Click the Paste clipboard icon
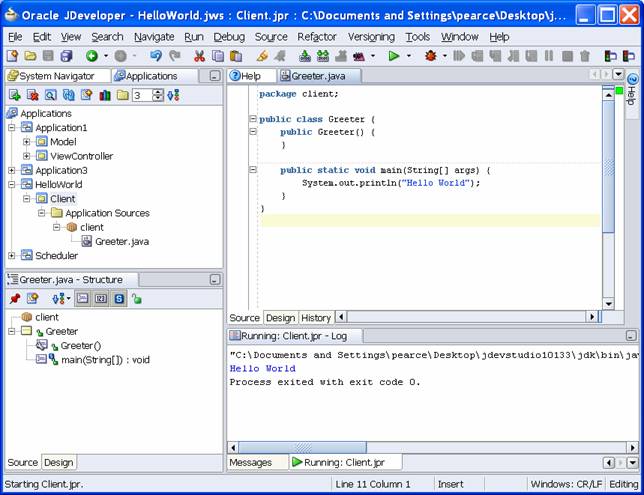644x495 pixels. point(236,55)
